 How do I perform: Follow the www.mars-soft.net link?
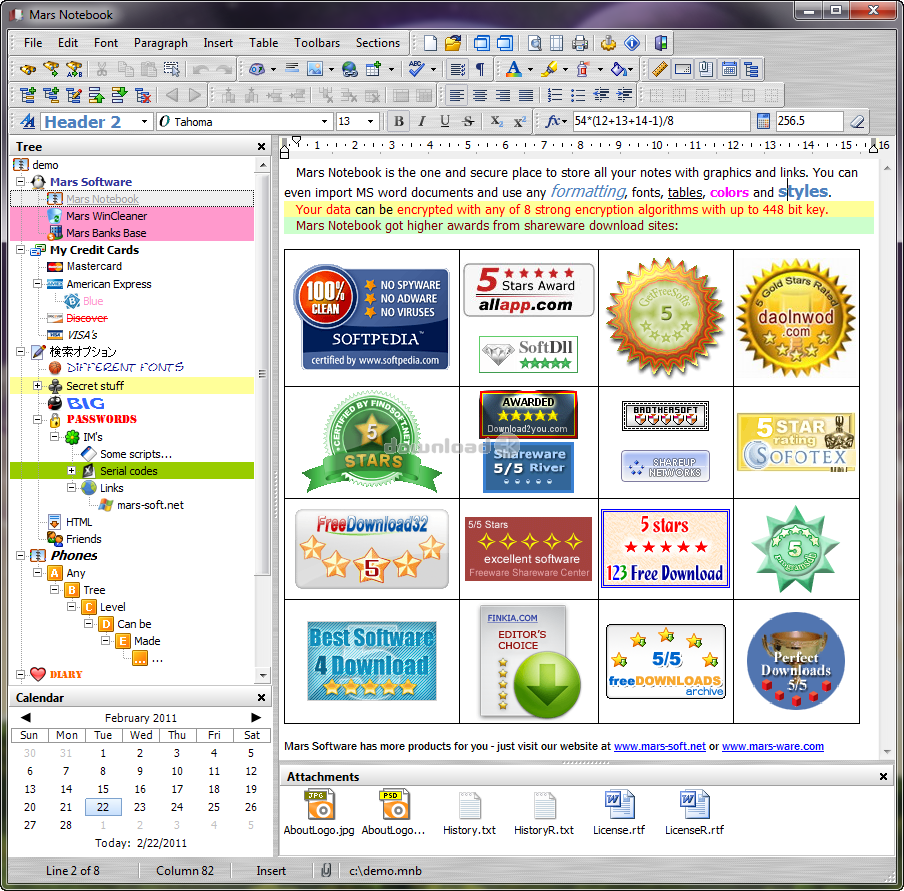click(x=660, y=746)
